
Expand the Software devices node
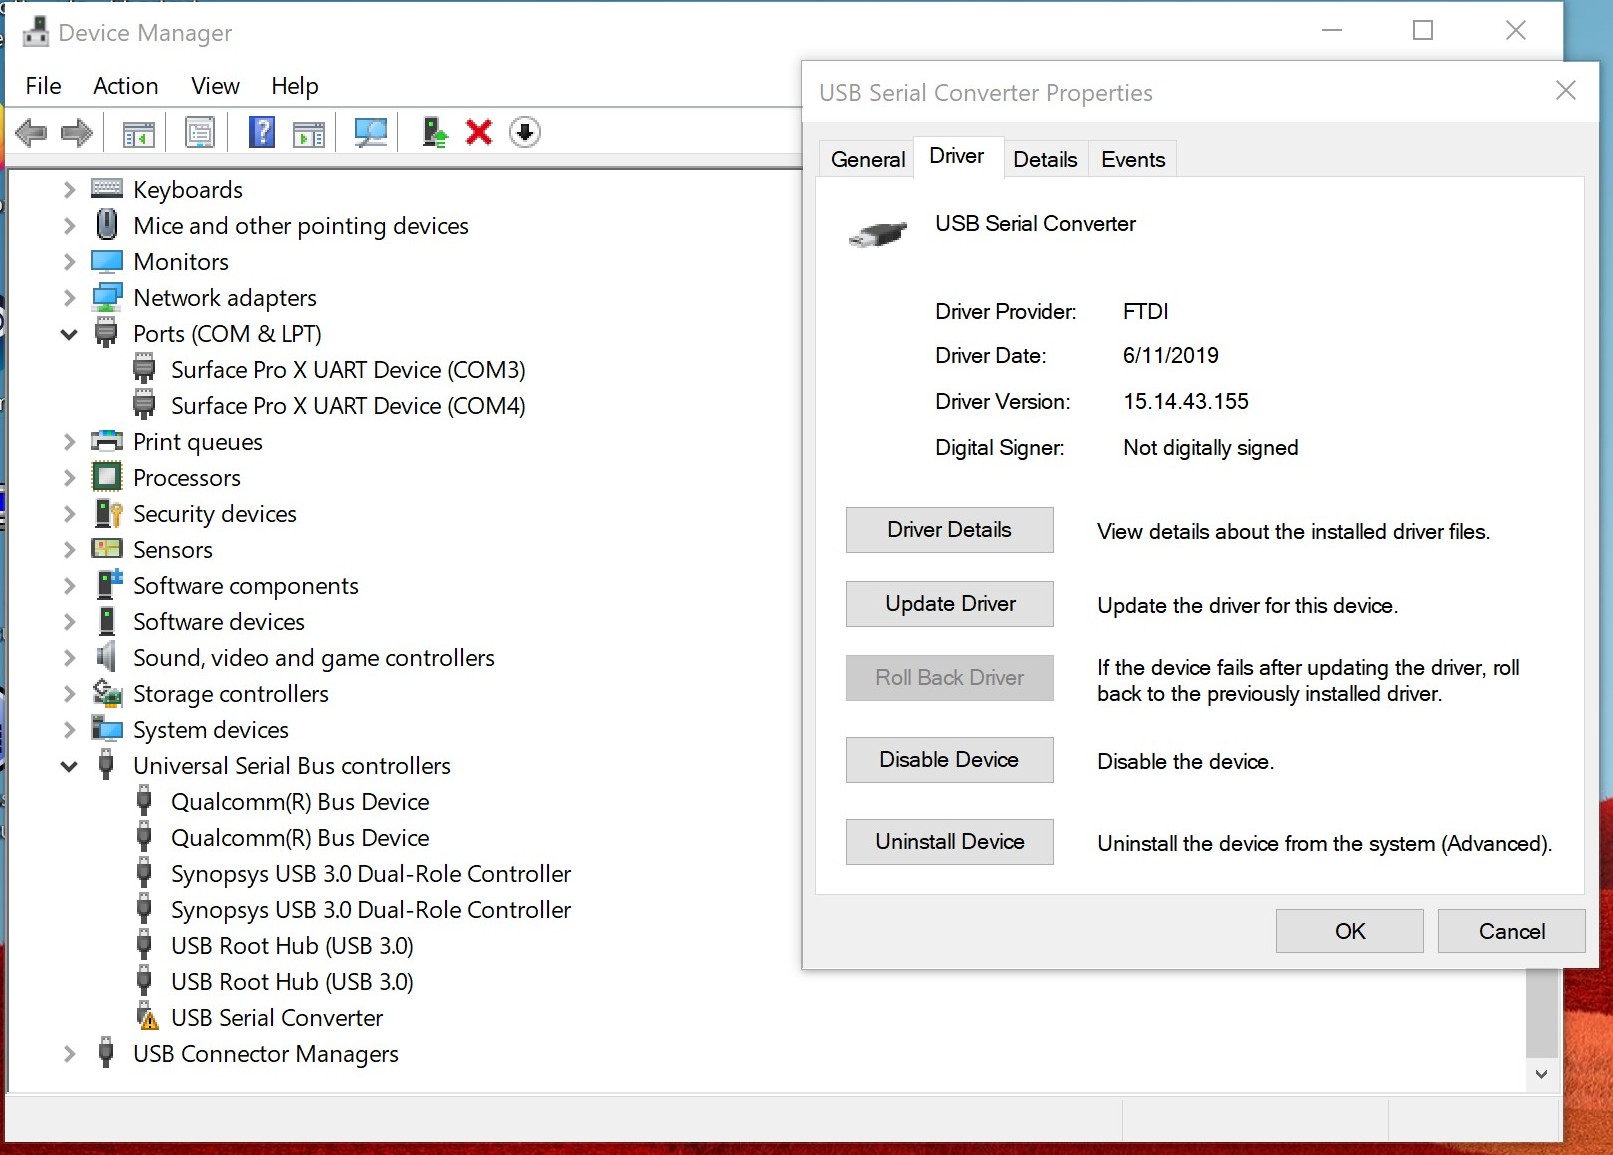click(69, 622)
